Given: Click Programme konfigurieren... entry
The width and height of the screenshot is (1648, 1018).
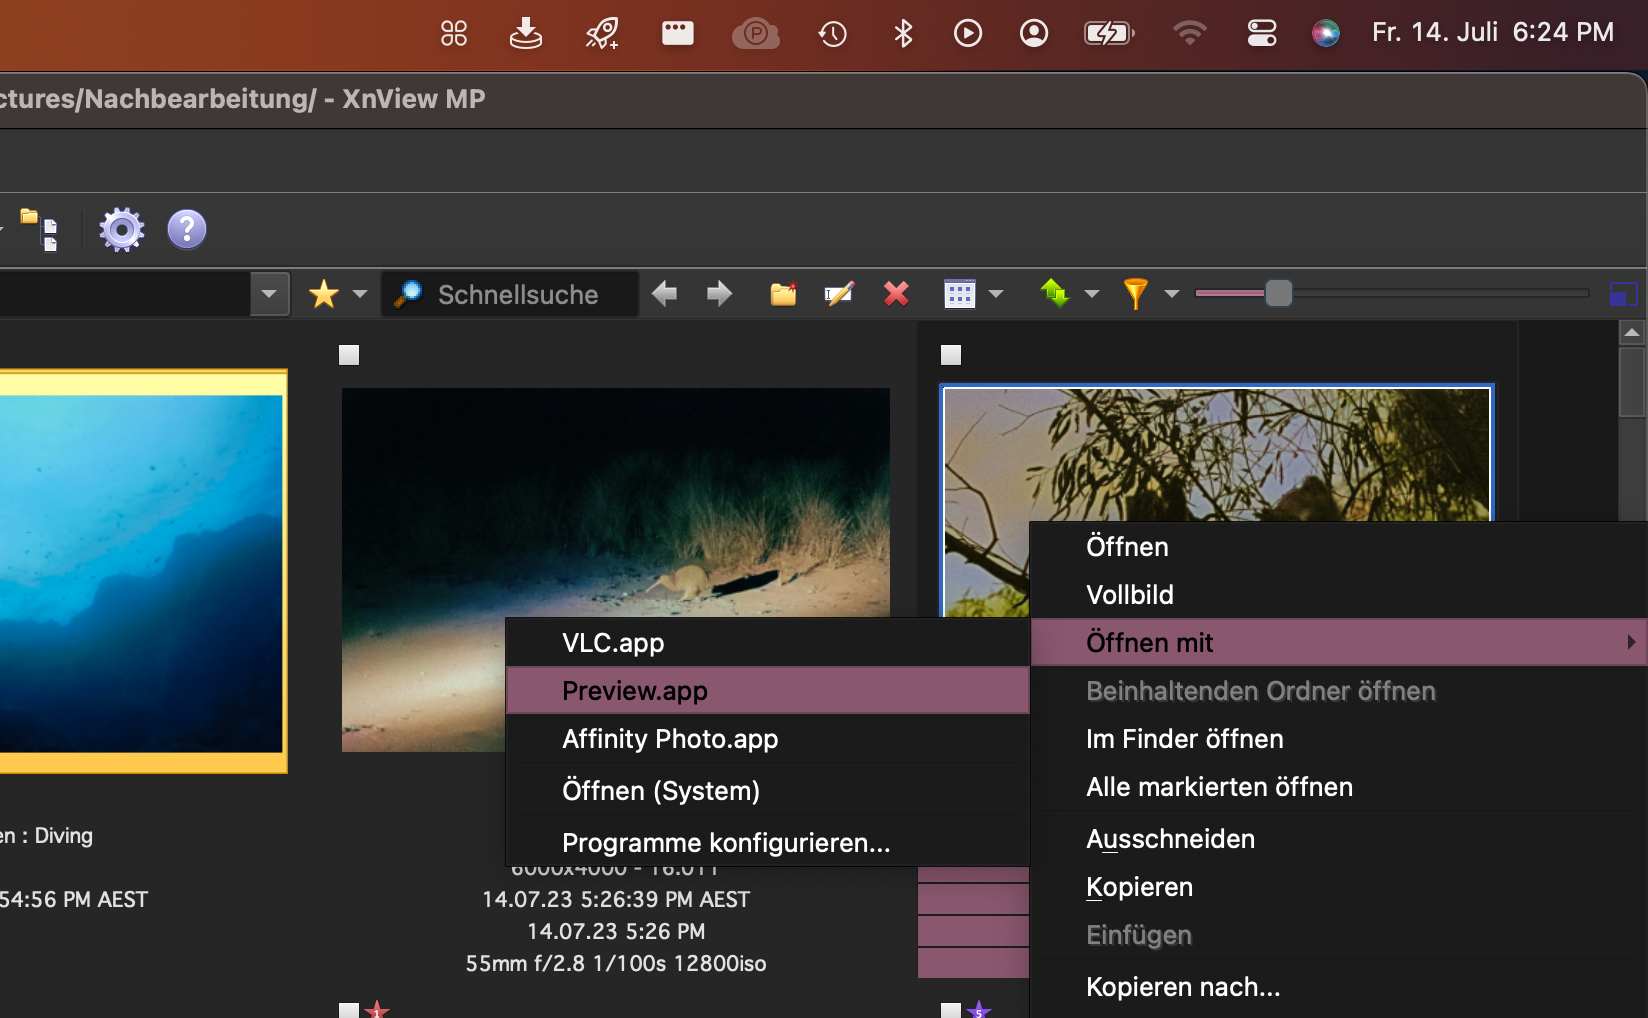Looking at the screenshot, I should coord(726,843).
